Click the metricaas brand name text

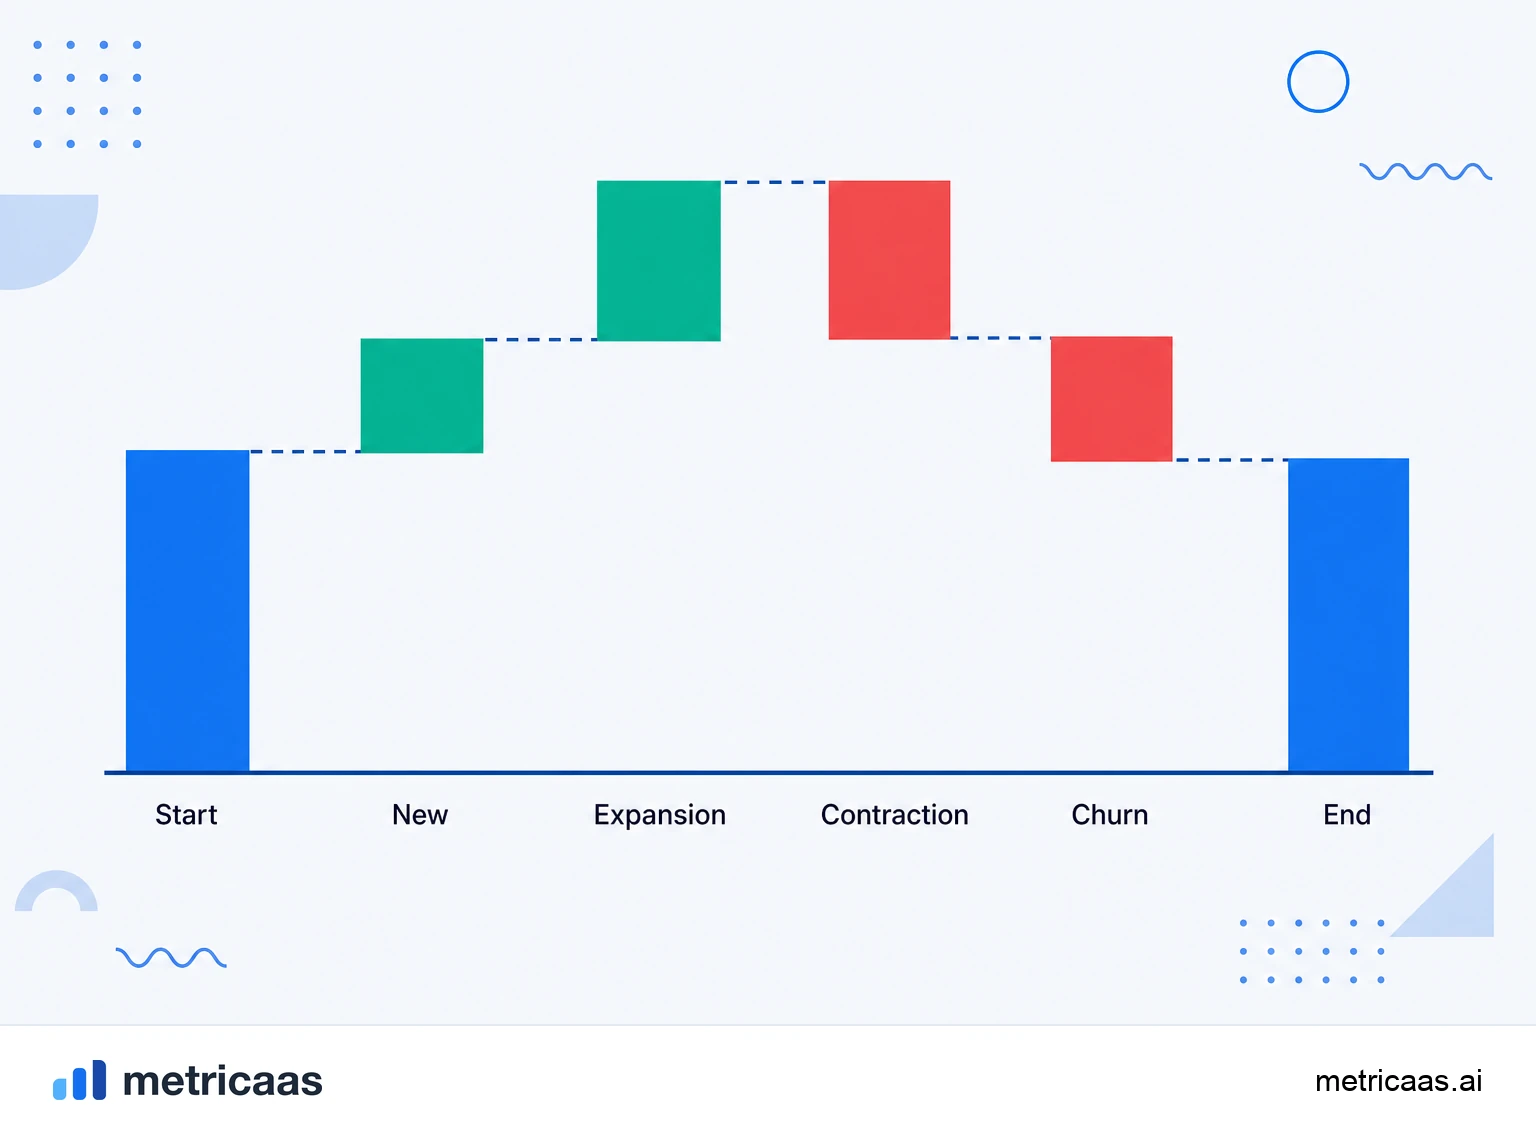(222, 1081)
